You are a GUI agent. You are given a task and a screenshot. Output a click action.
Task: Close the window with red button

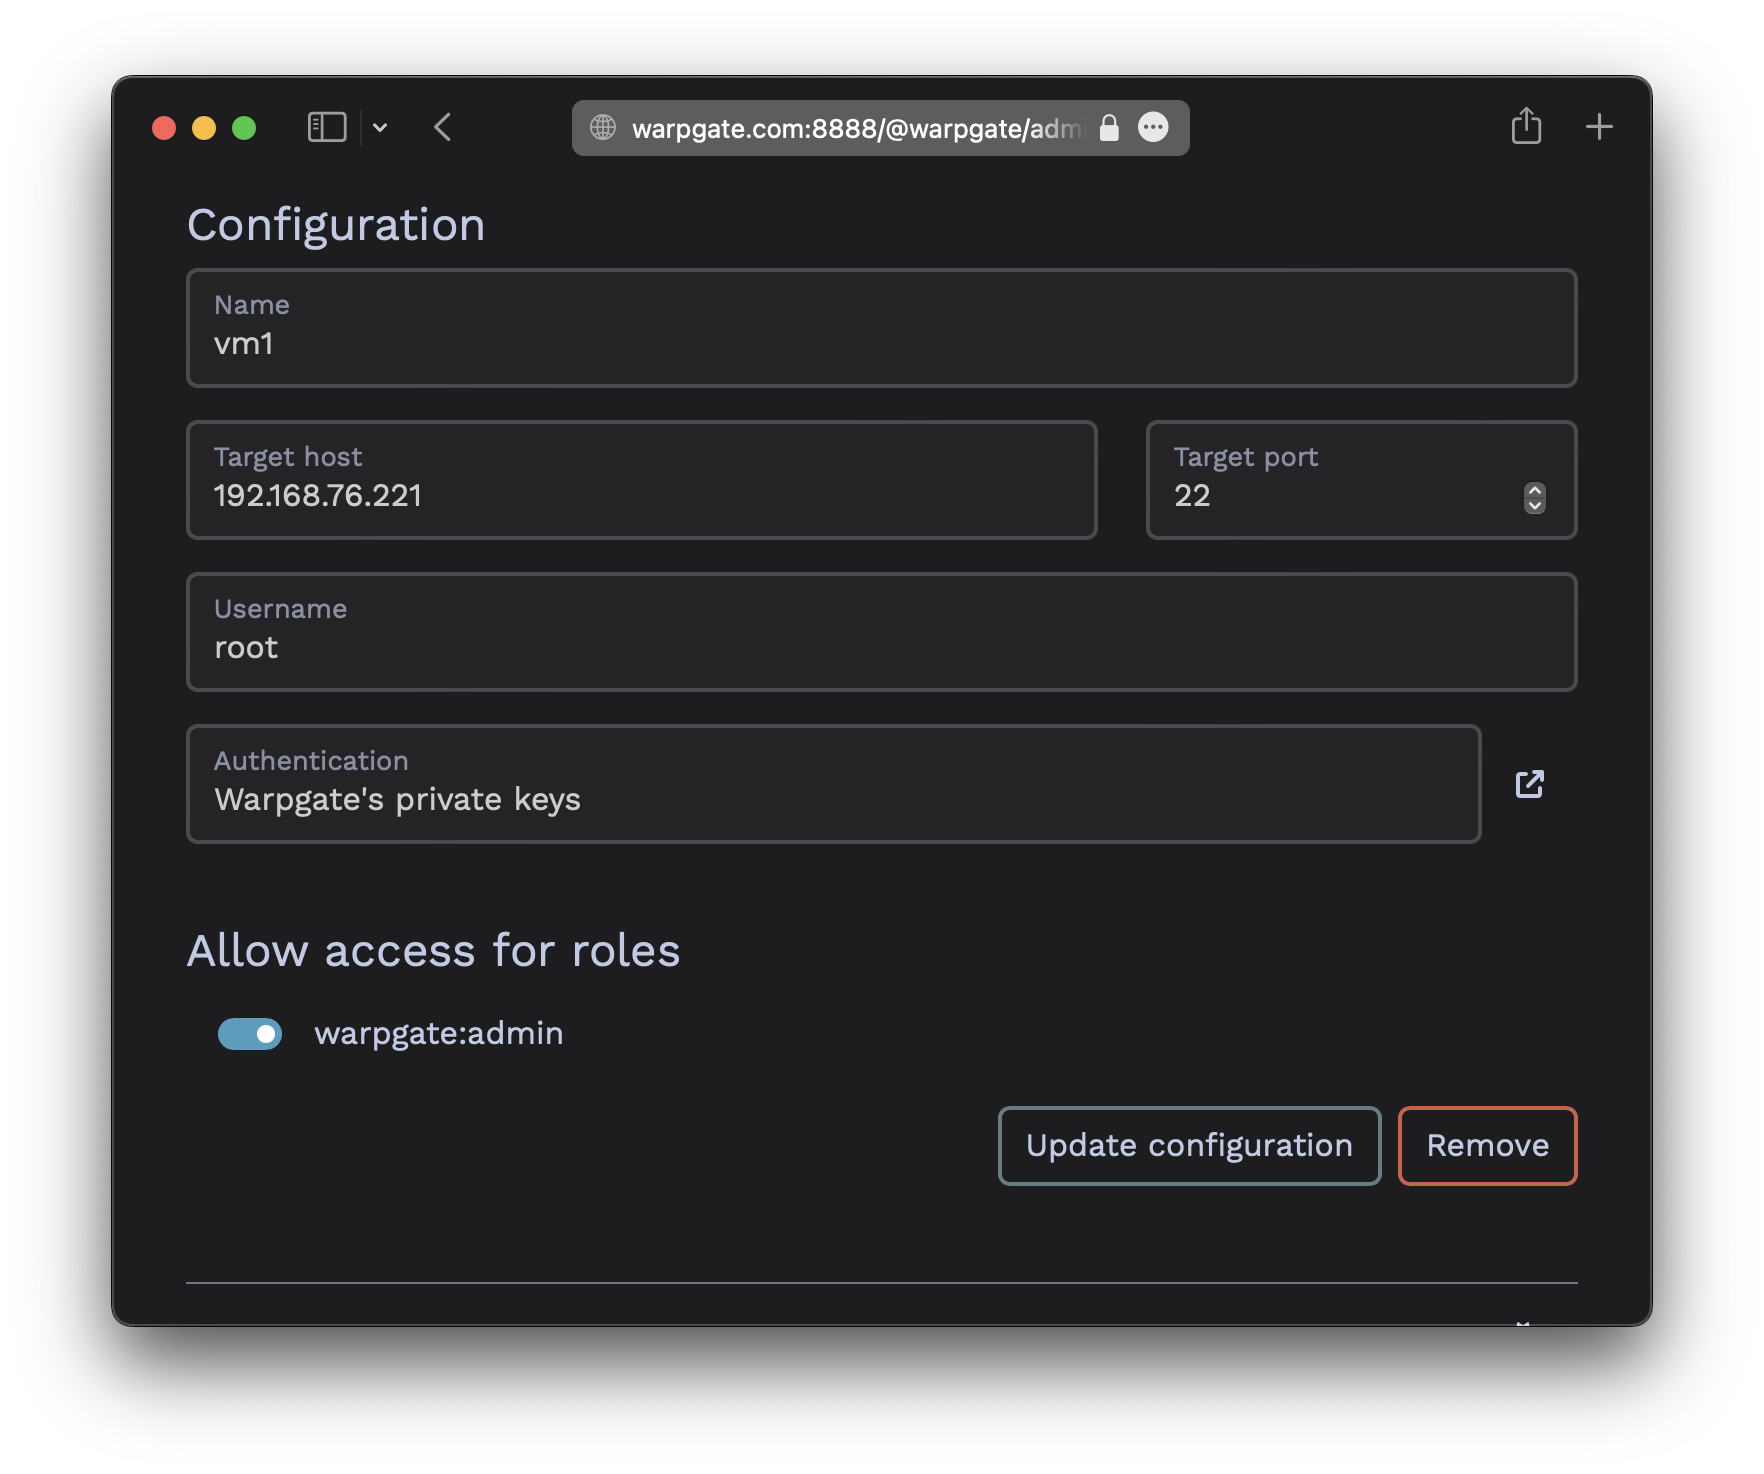click(164, 128)
